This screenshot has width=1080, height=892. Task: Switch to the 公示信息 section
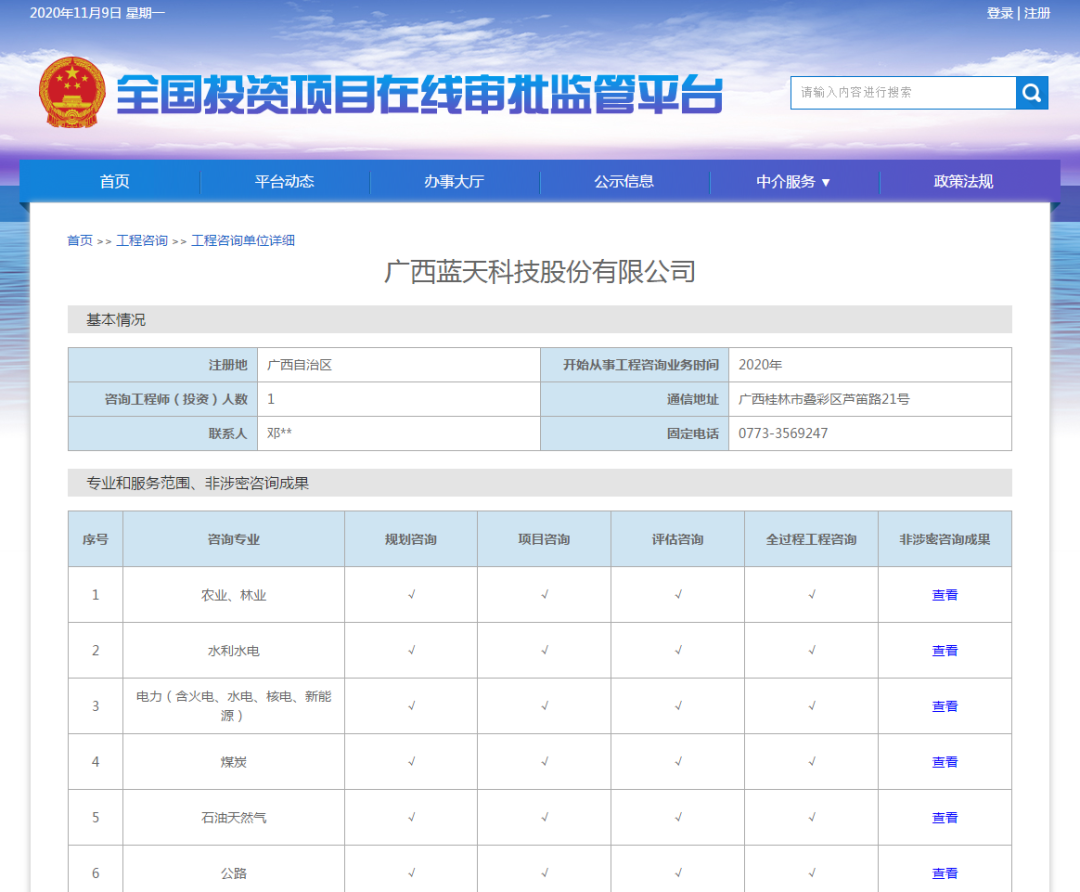tap(625, 181)
